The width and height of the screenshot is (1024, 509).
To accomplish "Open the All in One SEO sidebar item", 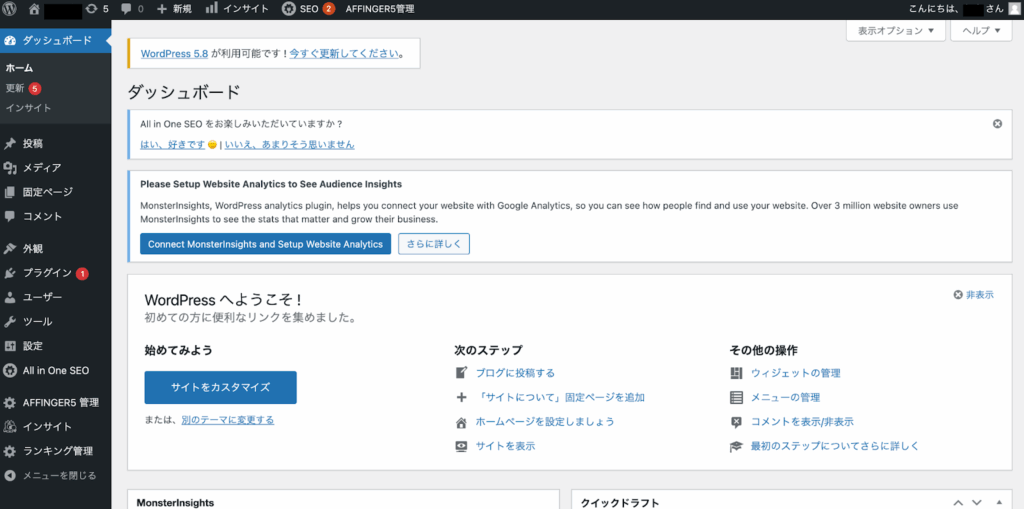I will click(x=55, y=370).
